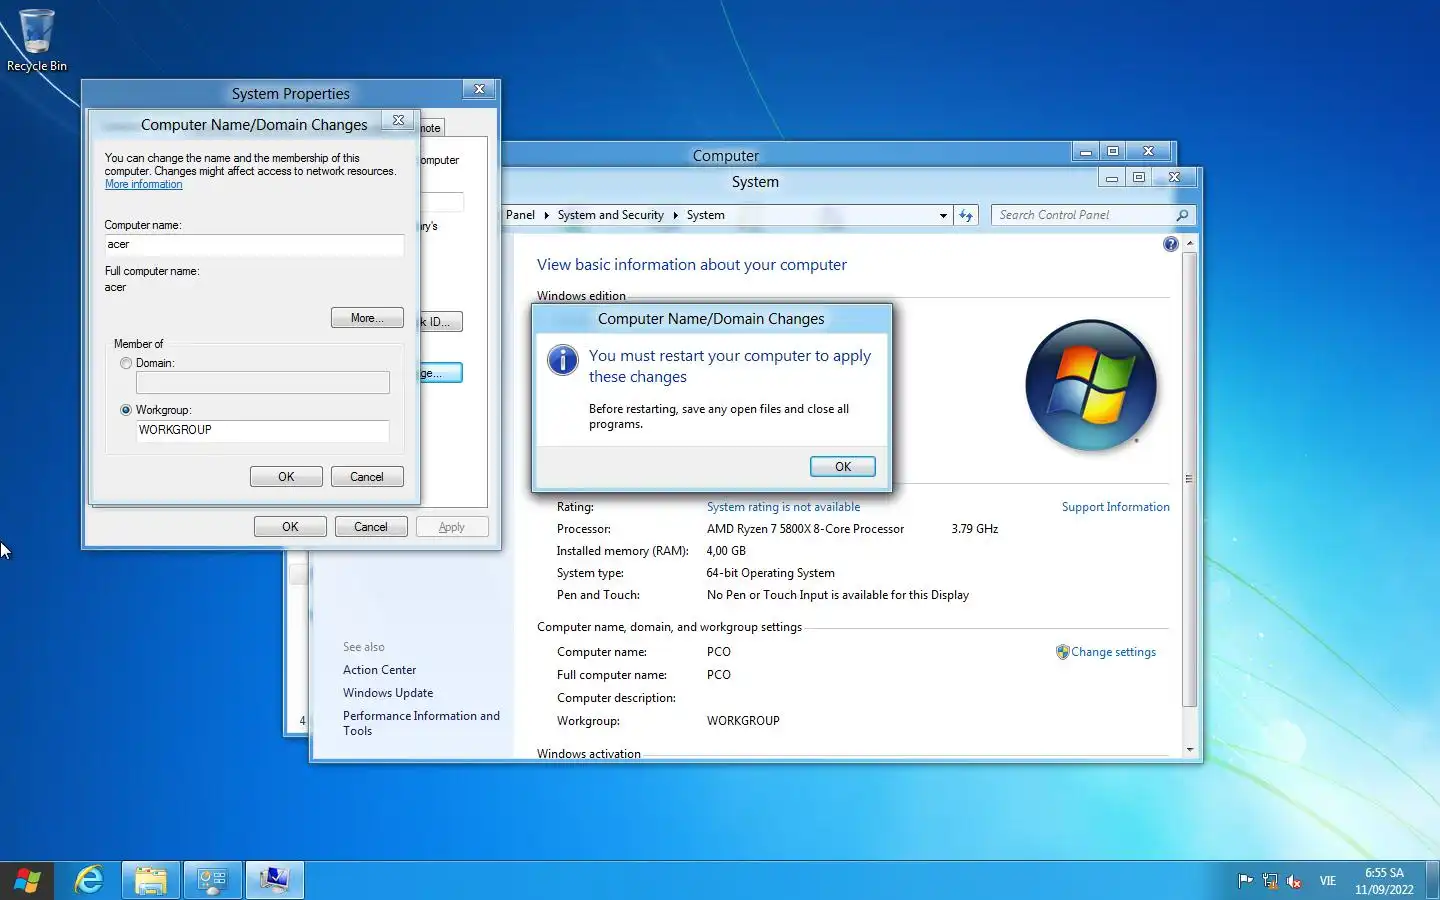This screenshot has width=1440, height=900.
Task: Click the help question mark icon in System window
Action: click(x=1170, y=244)
